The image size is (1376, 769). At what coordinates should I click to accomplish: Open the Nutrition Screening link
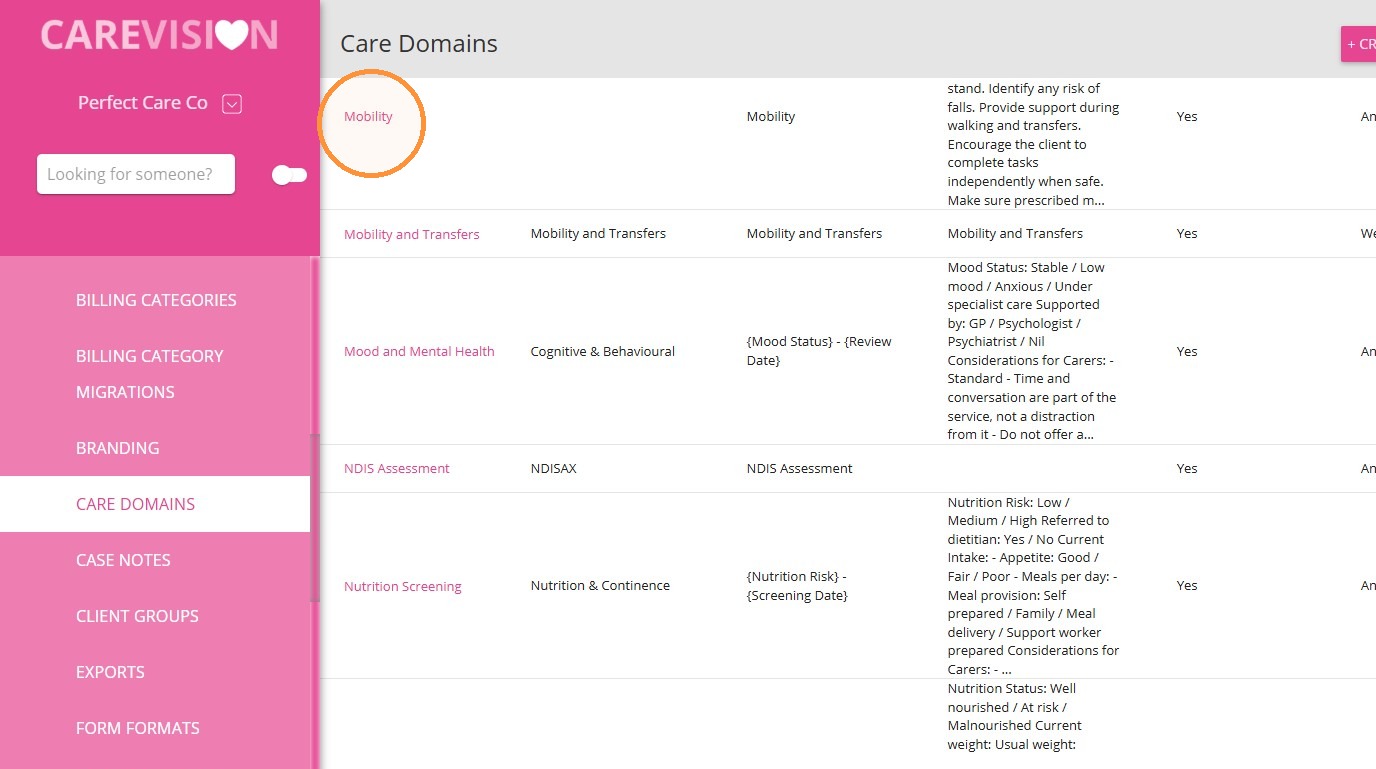tap(402, 586)
